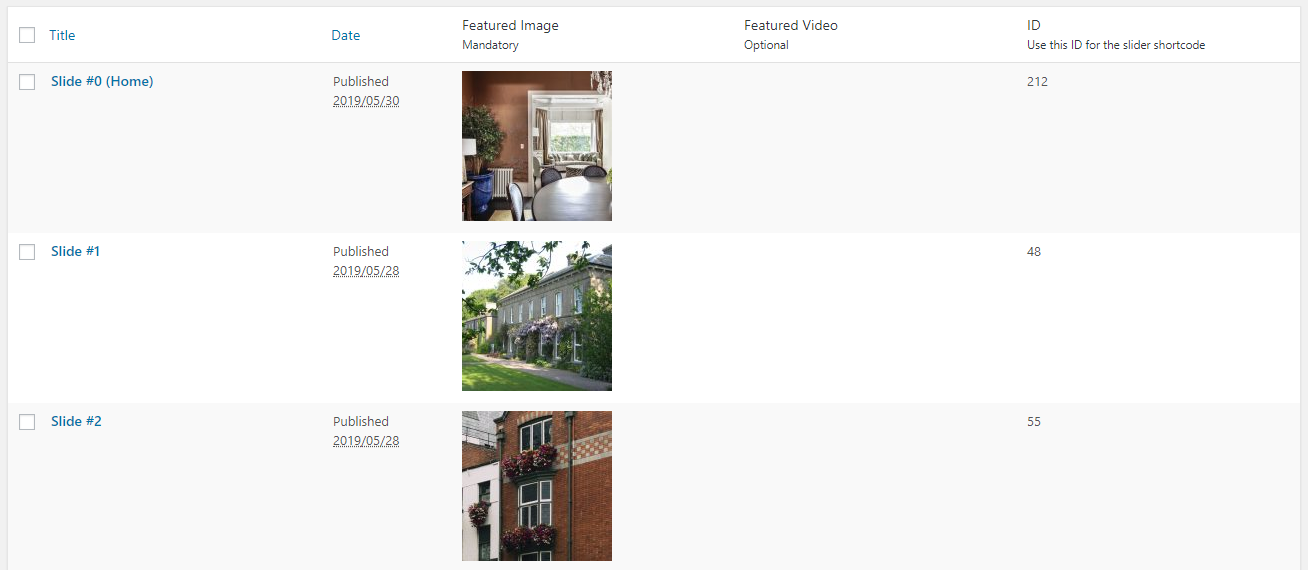Click the slide ID 212
The width and height of the screenshot is (1308, 570).
(x=1037, y=82)
